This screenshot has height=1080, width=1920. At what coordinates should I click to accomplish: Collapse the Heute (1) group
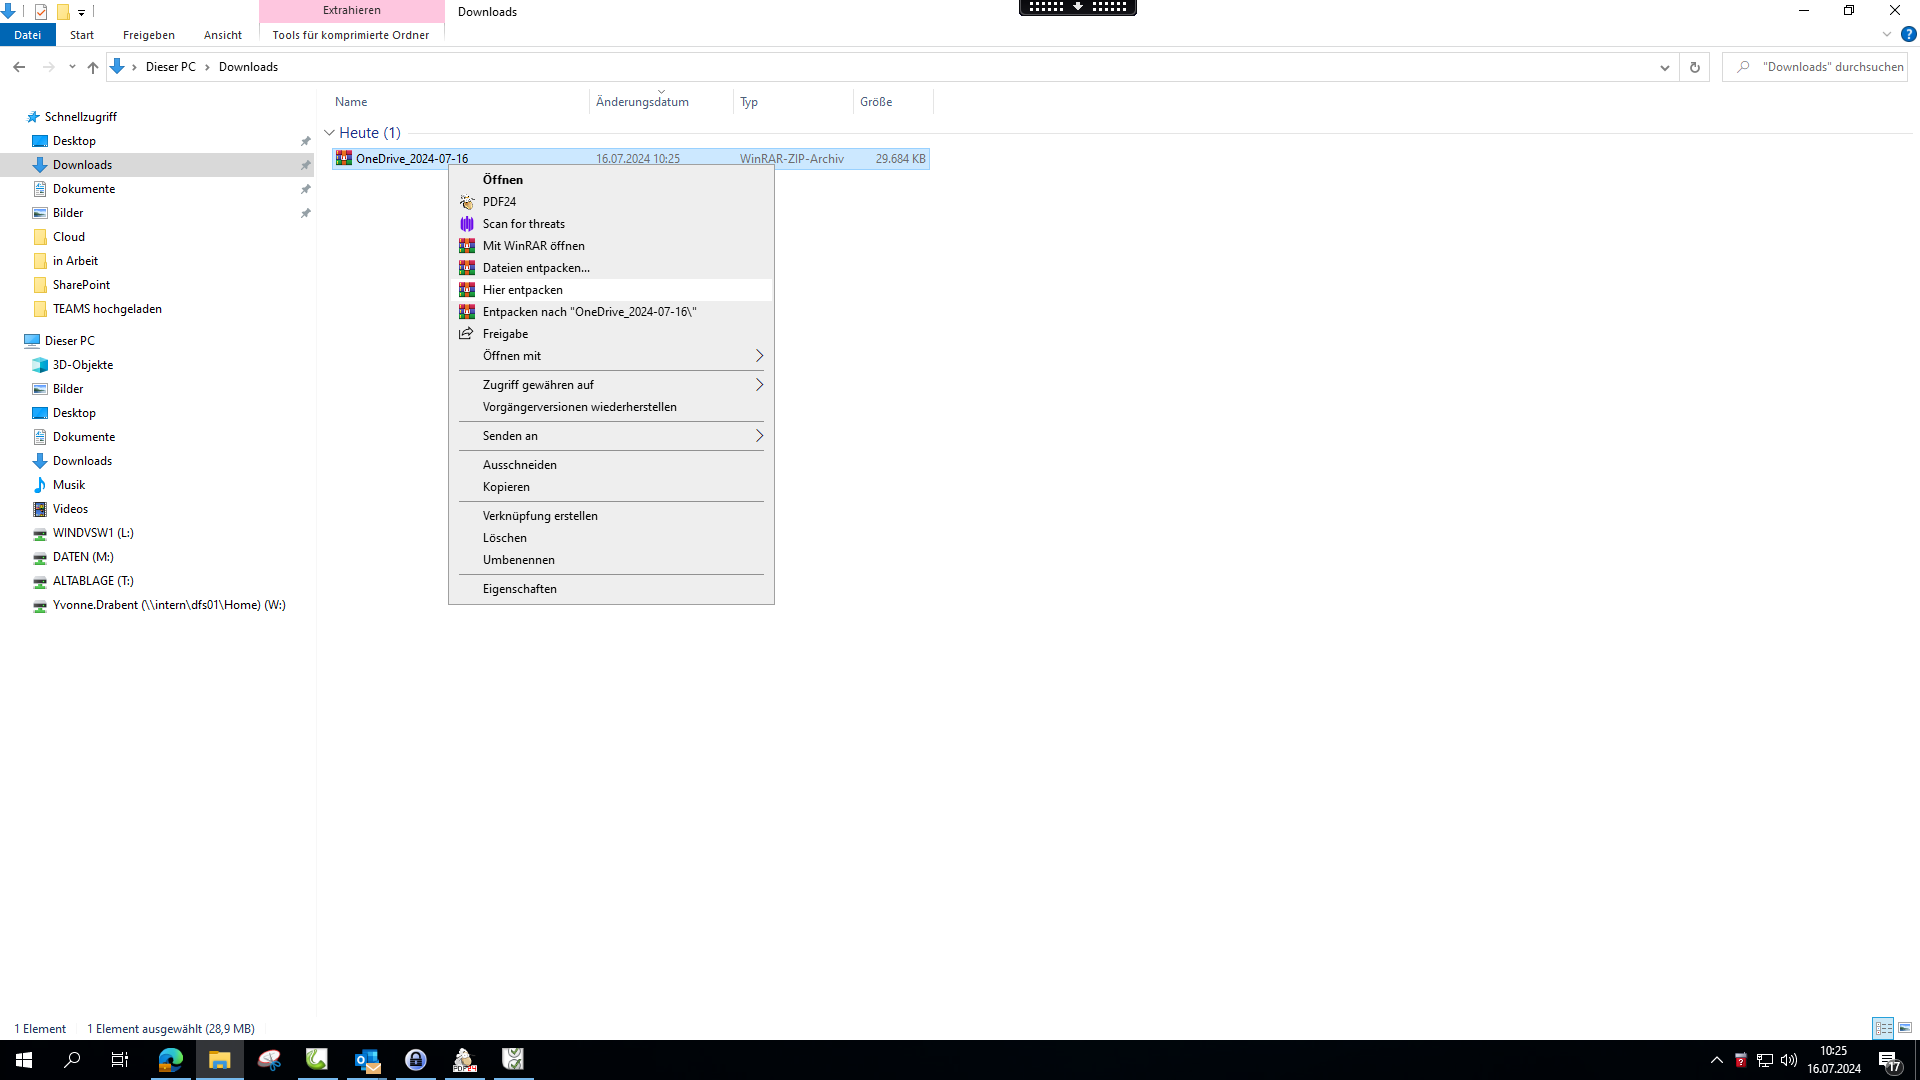tap(329, 133)
